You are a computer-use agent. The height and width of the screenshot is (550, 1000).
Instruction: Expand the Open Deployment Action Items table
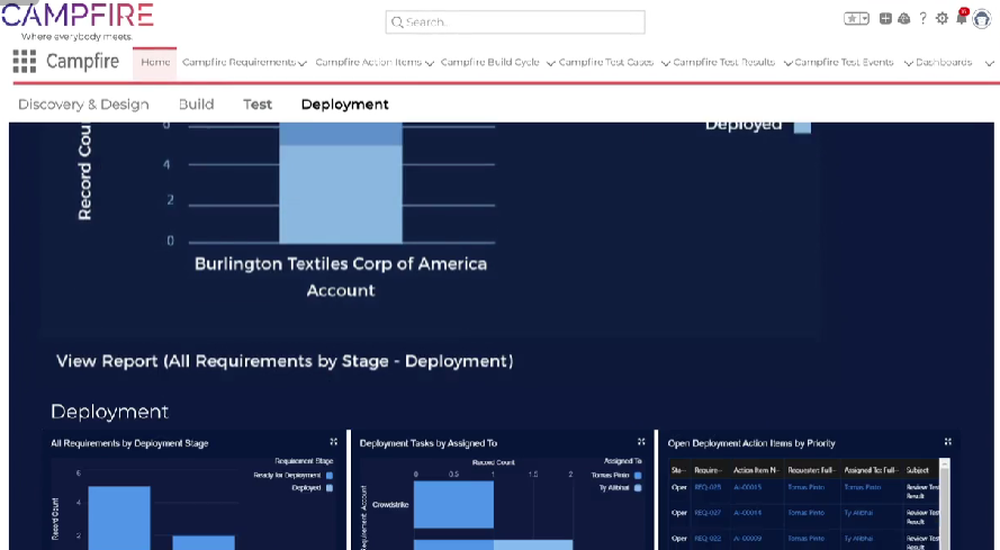coord(948,442)
